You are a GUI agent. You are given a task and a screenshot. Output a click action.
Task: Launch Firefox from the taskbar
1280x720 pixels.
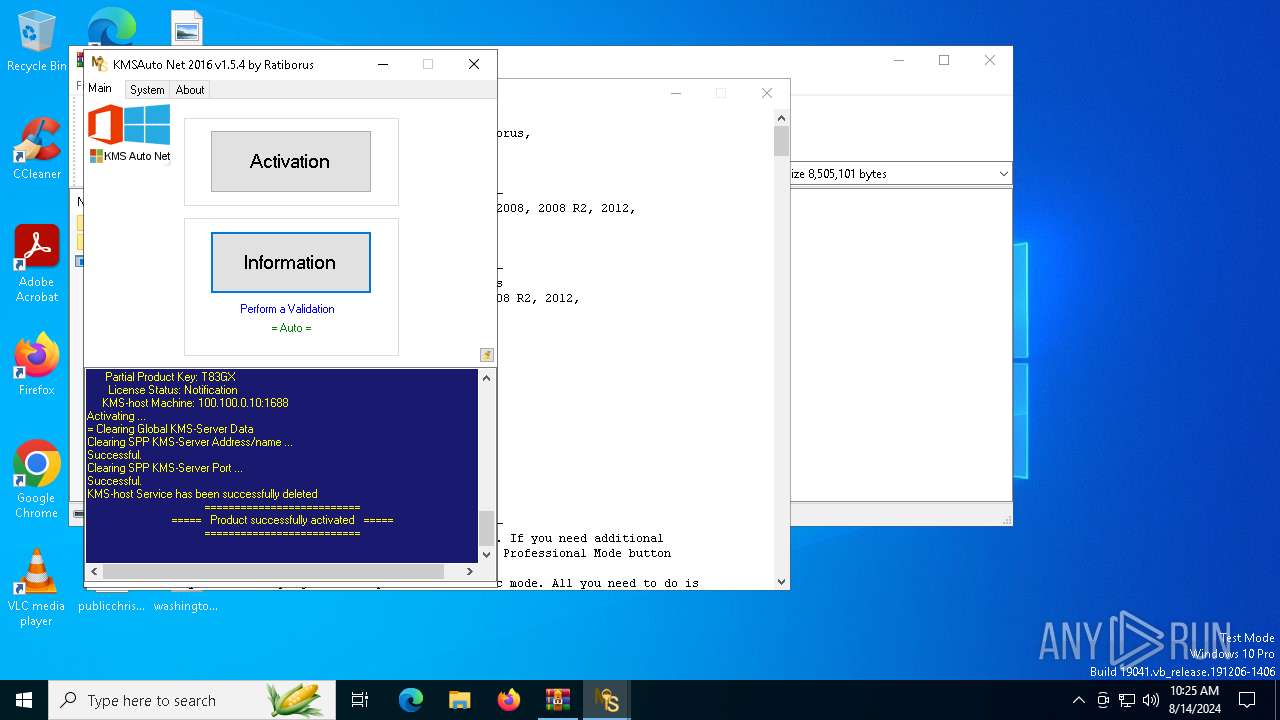pyautogui.click(x=509, y=700)
